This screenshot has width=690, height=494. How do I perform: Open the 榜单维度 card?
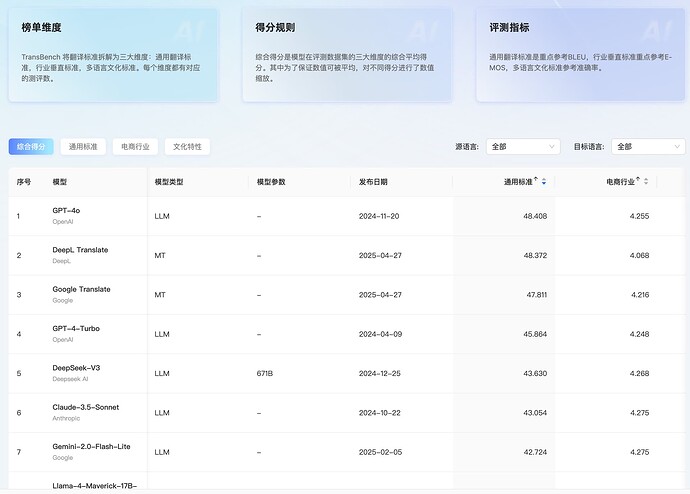(113, 55)
